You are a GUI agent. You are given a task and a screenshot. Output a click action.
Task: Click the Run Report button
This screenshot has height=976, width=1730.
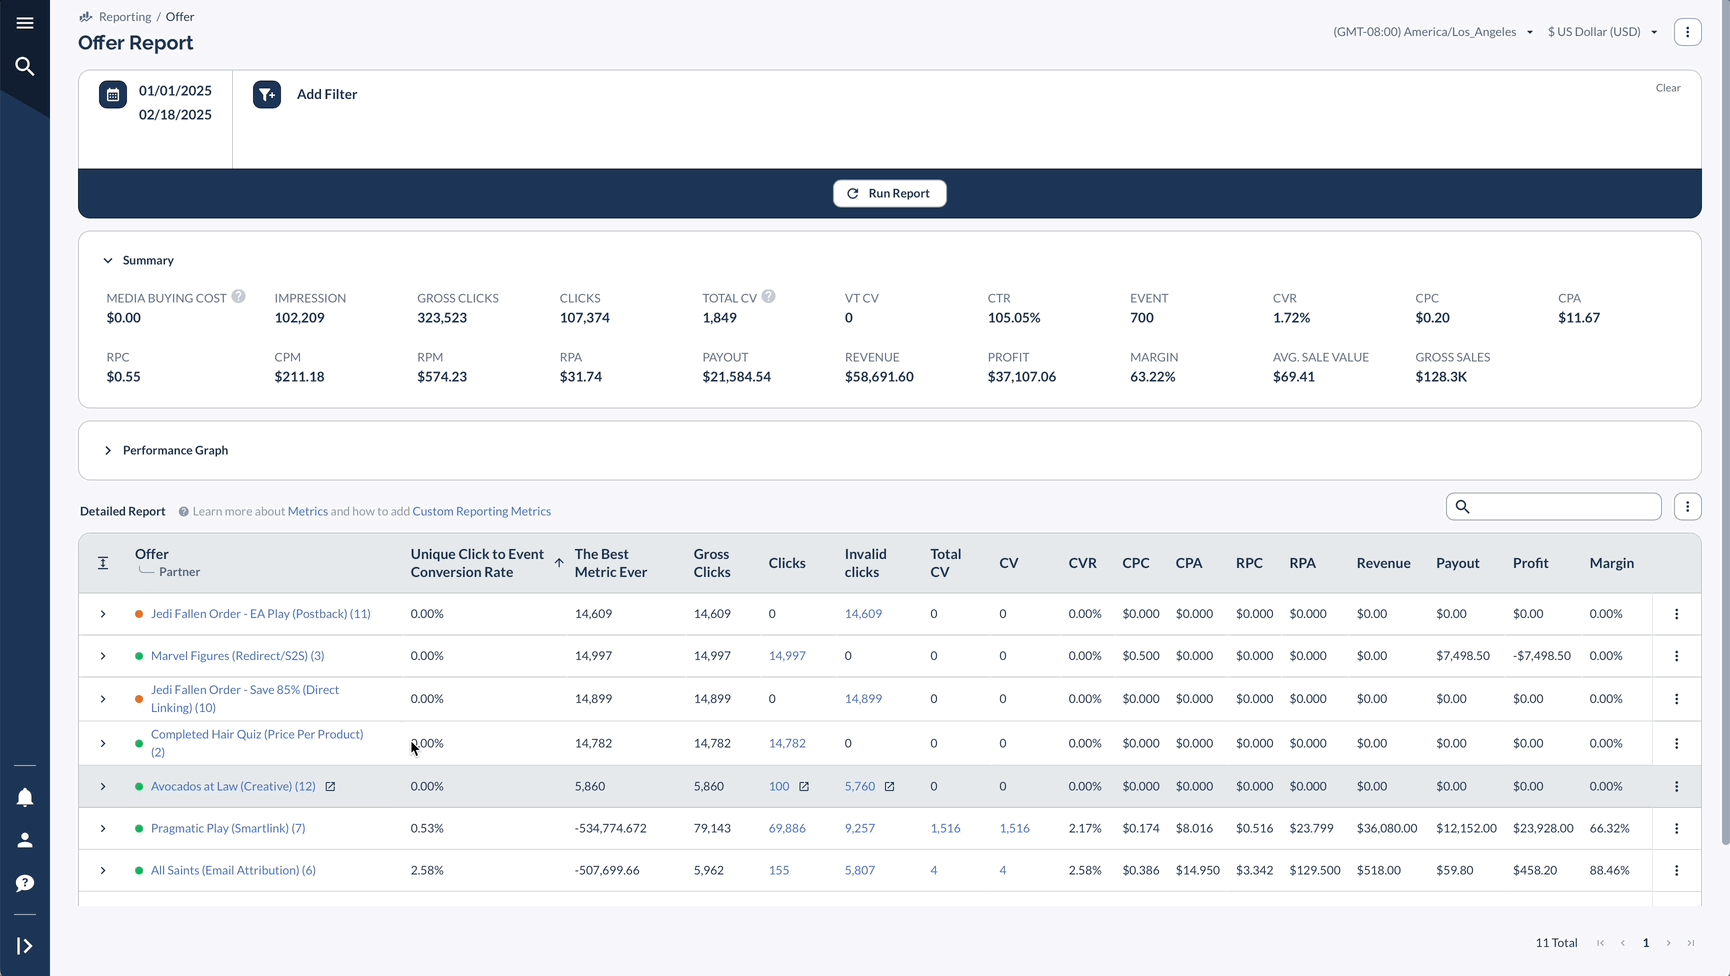click(x=890, y=194)
